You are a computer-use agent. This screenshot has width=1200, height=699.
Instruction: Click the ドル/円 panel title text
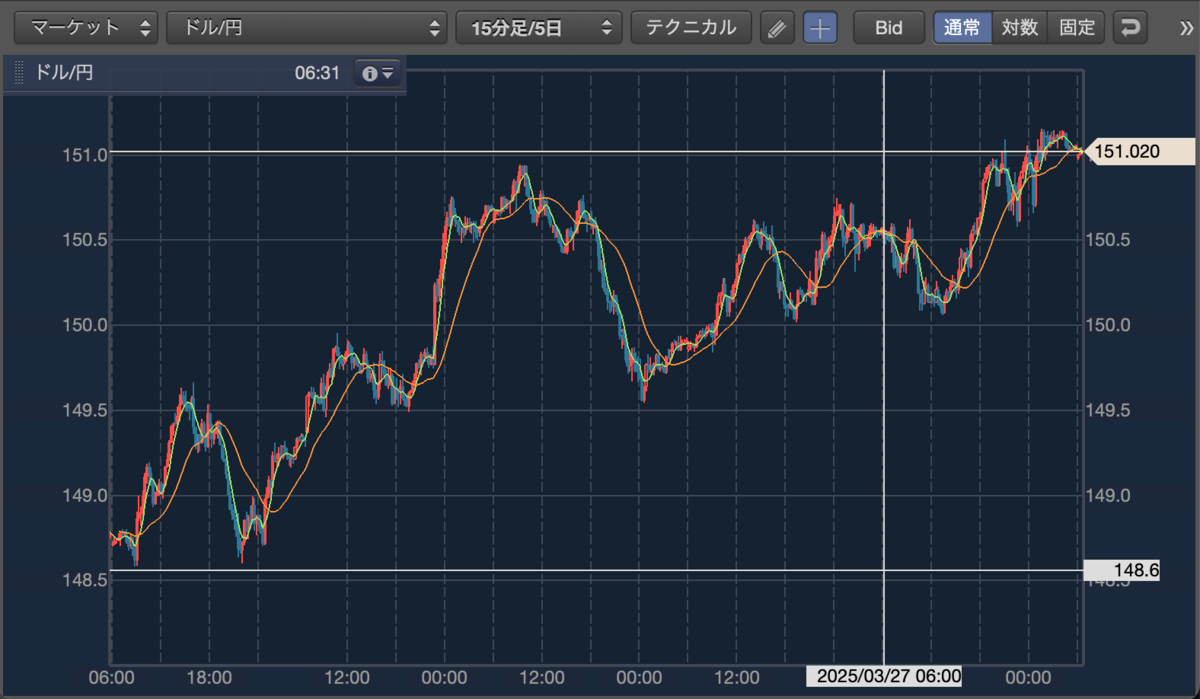click(64, 73)
